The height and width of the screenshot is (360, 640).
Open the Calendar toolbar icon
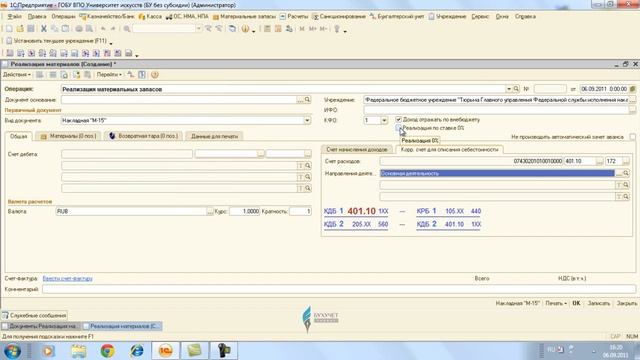(278, 29)
